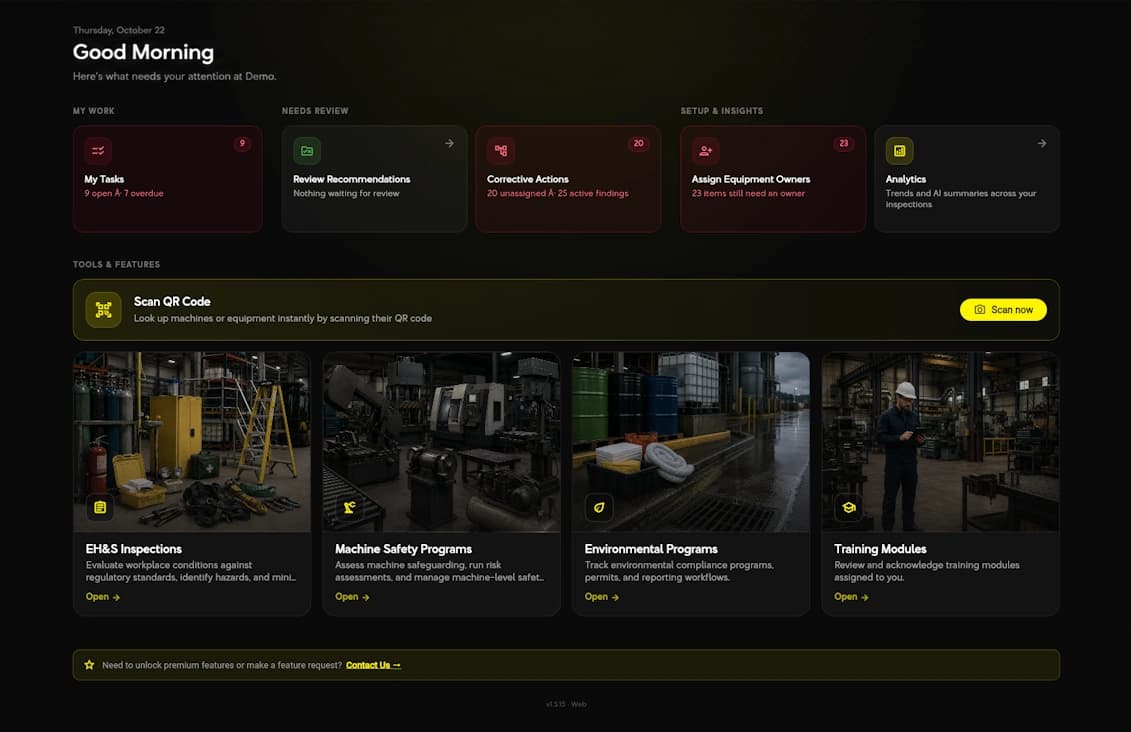Open EH&S Inspections via its Open link
This screenshot has height=732, width=1131.
(x=103, y=597)
